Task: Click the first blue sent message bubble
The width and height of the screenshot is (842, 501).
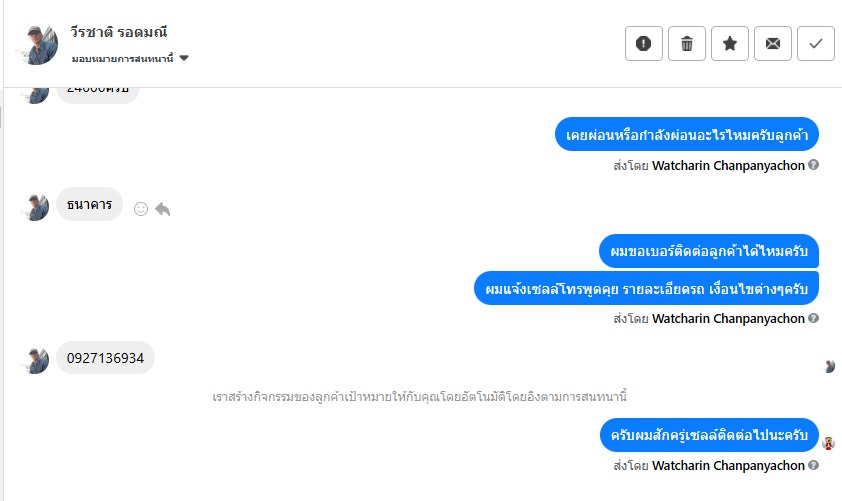Action: (686, 134)
